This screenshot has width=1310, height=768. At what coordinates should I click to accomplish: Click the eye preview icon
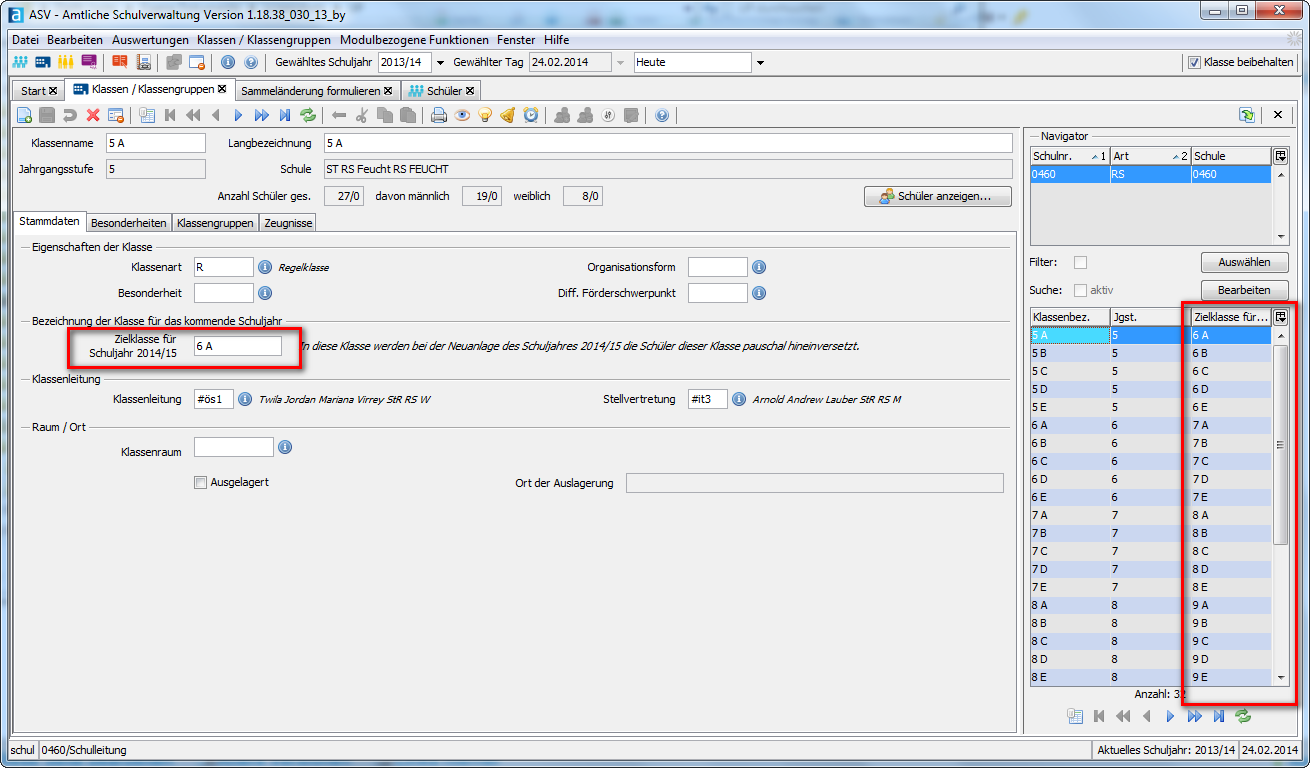tap(462, 115)
